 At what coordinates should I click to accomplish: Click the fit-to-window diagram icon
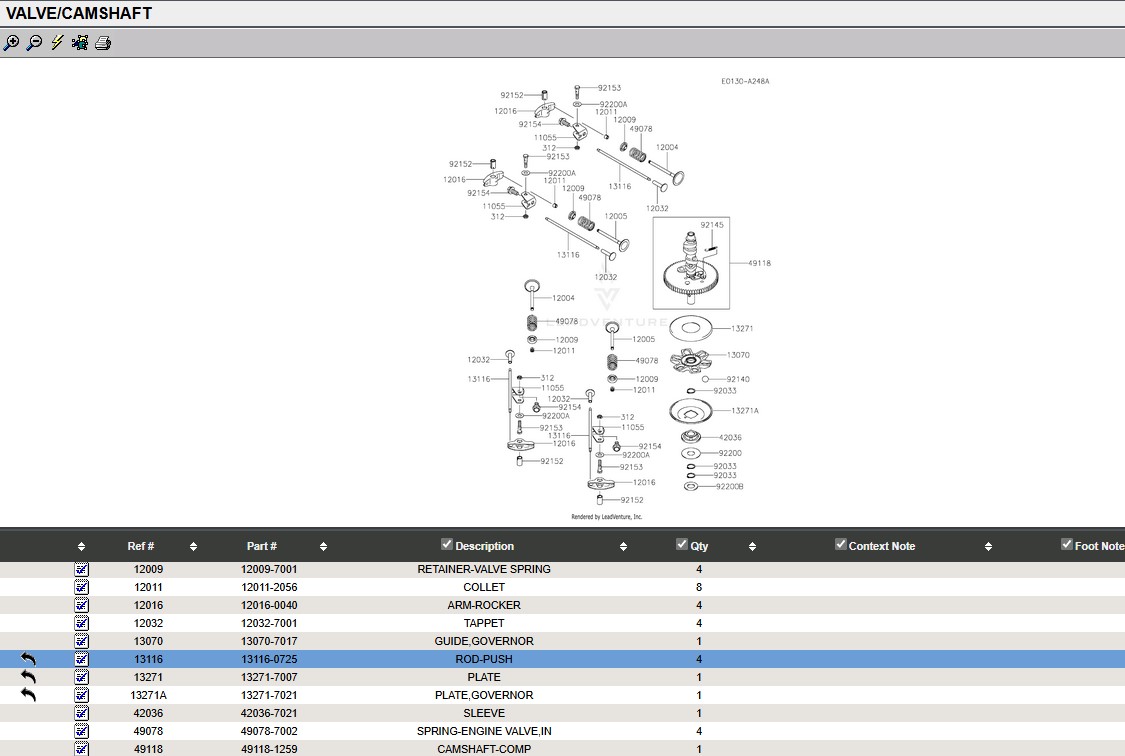pyautogui.click(x=80, y=43)
